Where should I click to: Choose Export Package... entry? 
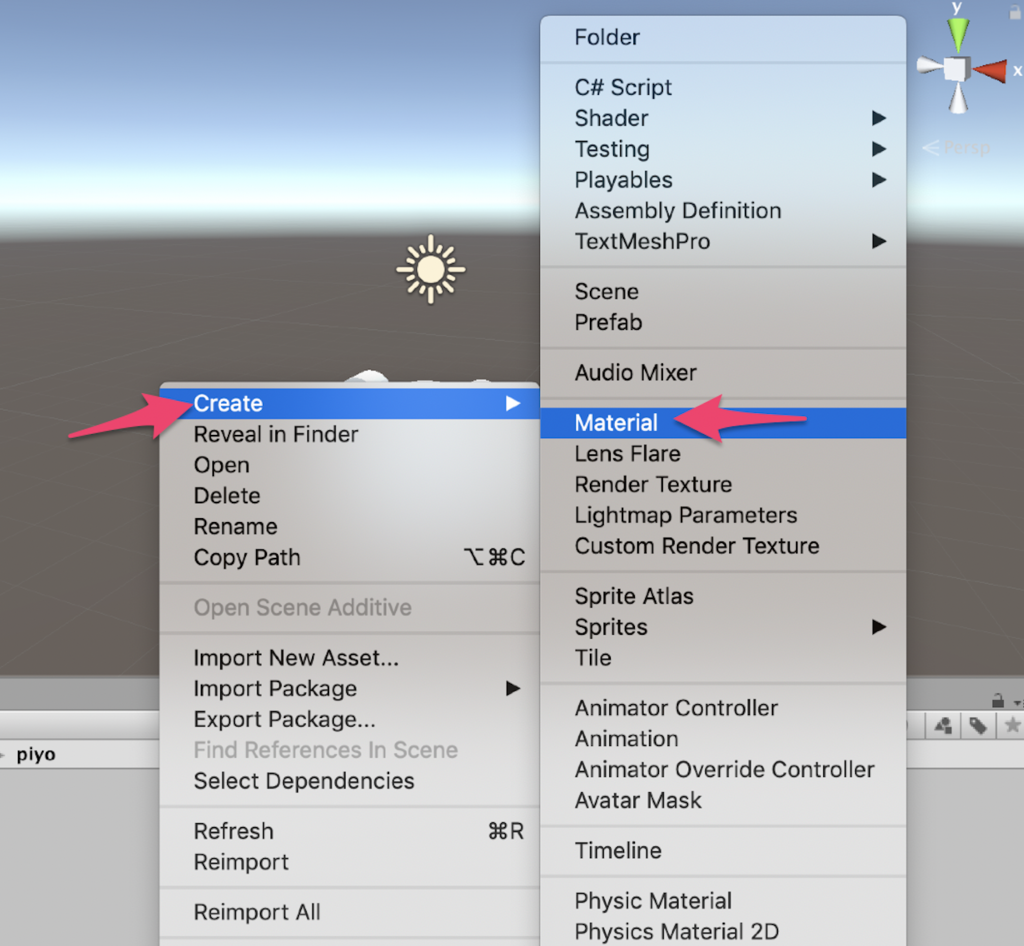coord(349,719)
